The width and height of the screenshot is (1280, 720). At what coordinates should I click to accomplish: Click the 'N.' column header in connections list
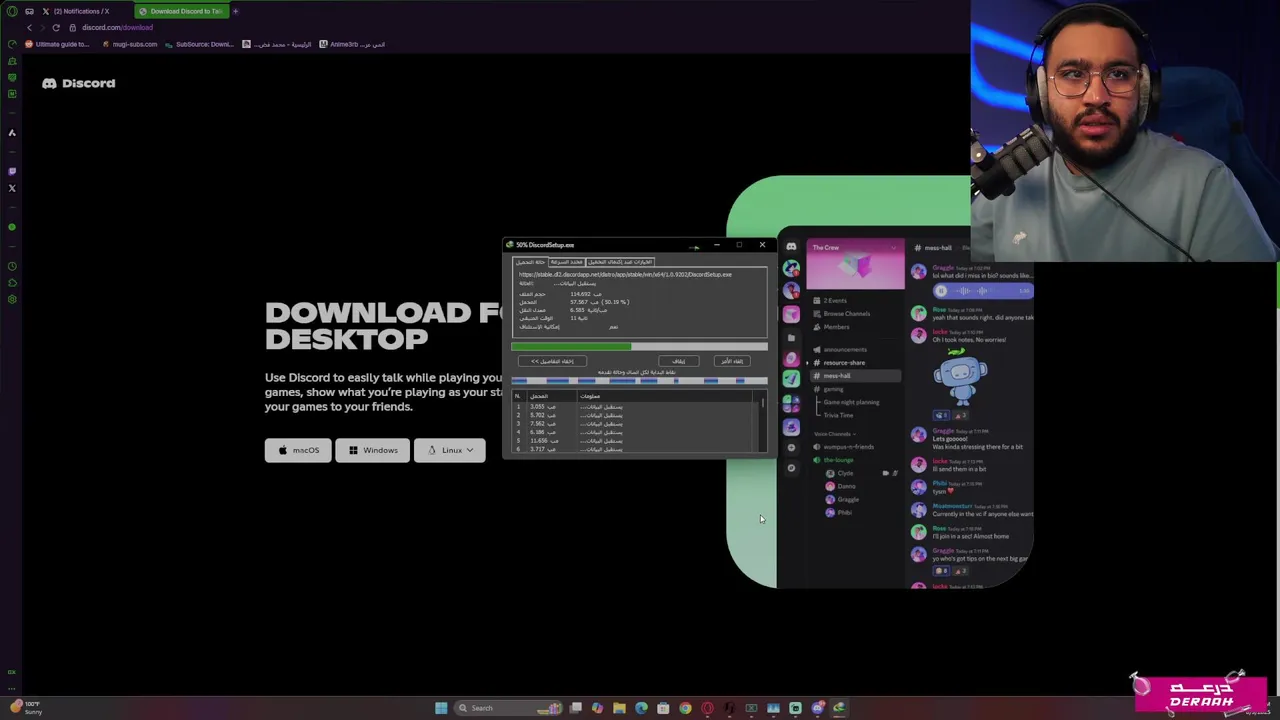coord(518,396)
